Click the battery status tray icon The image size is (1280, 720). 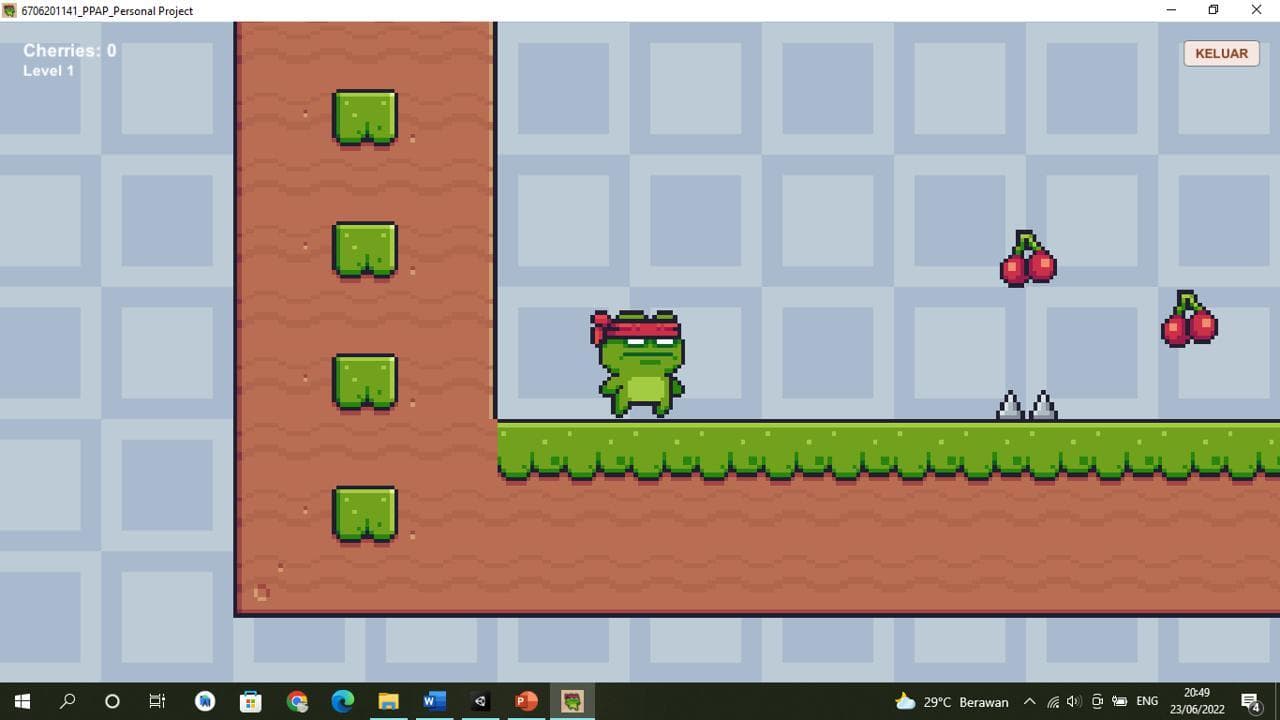click(1120, 702)
